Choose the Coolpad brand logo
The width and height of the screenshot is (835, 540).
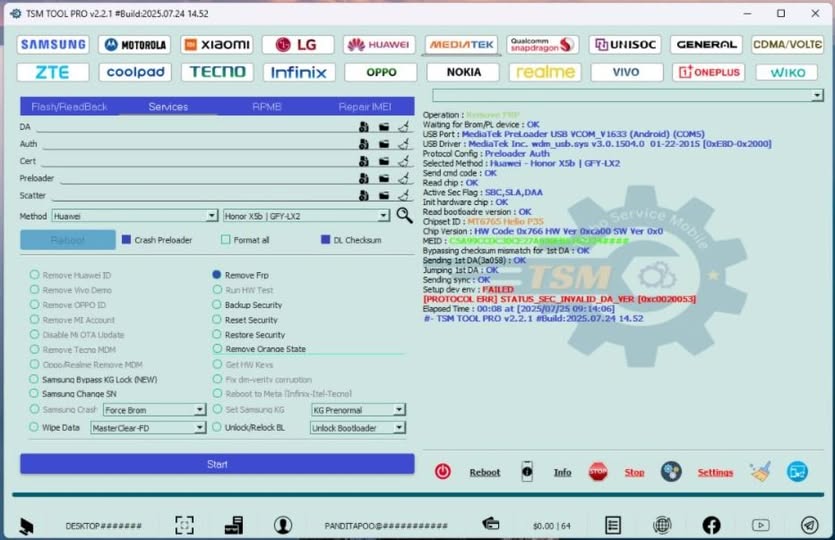135,72
